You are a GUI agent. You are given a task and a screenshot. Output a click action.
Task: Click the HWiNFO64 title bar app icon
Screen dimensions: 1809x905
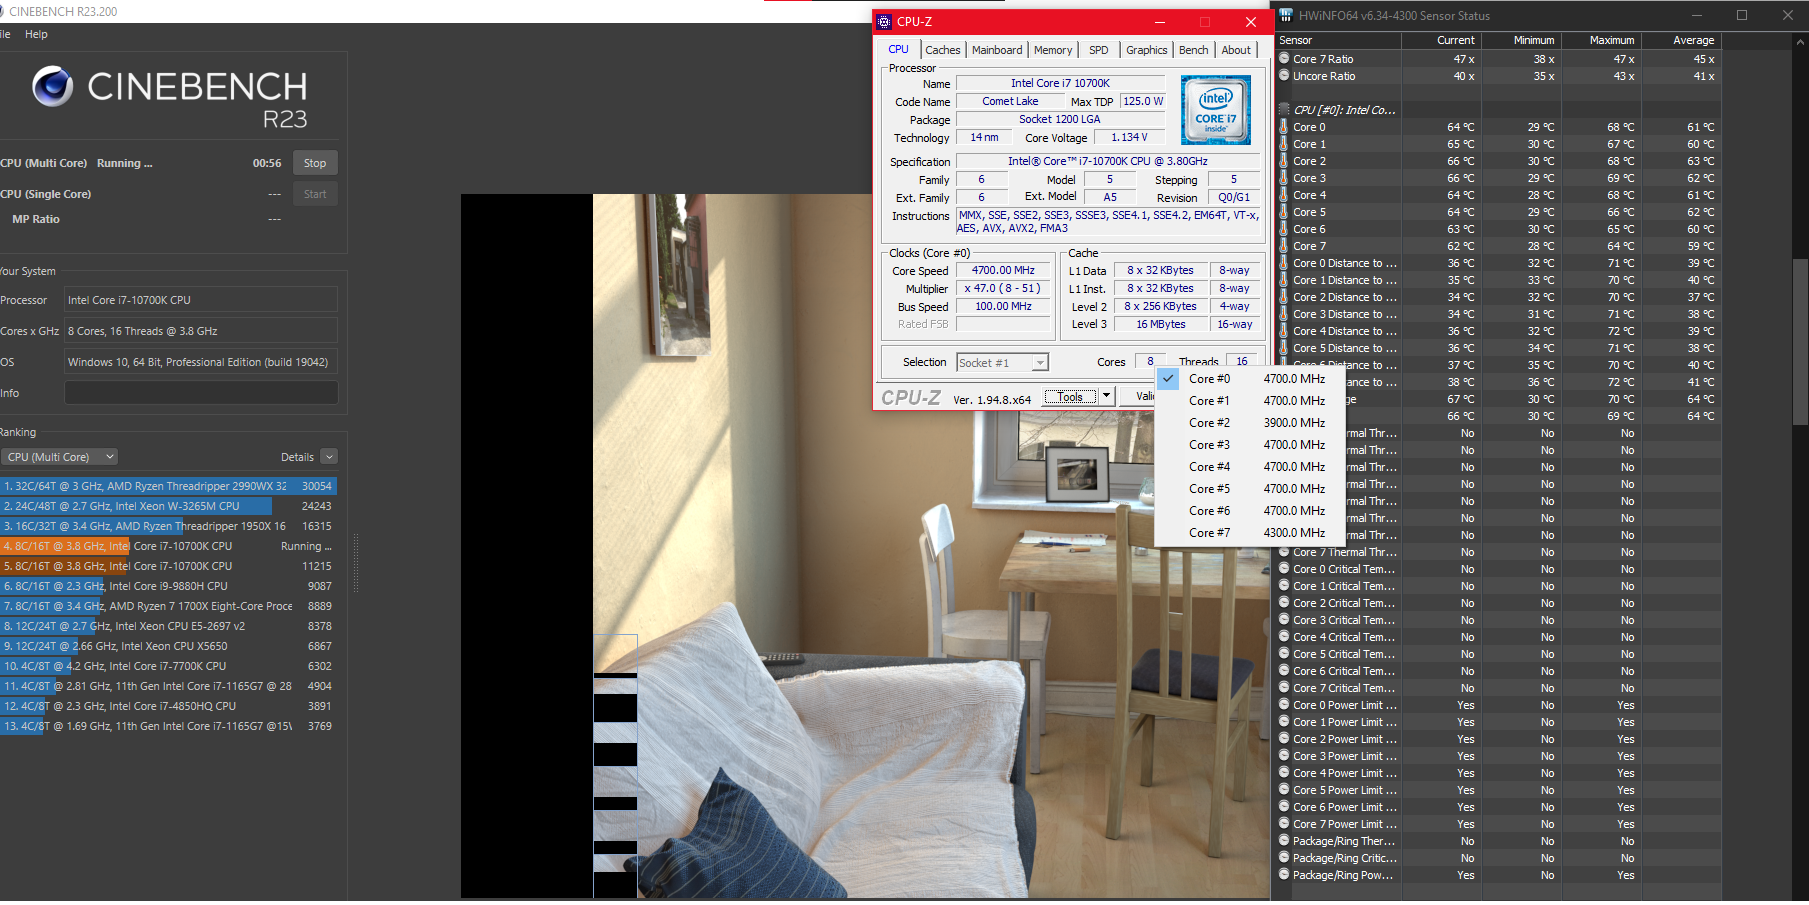[x=1286, y=15]
